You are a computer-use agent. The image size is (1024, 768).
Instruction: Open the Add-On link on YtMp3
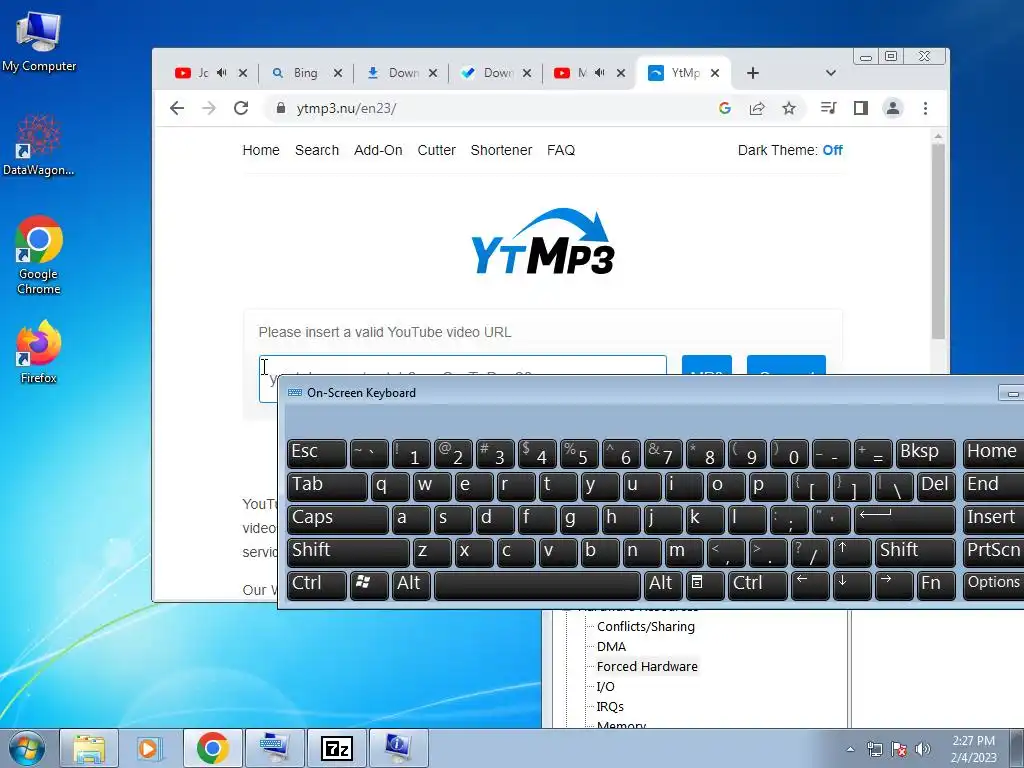378,150
